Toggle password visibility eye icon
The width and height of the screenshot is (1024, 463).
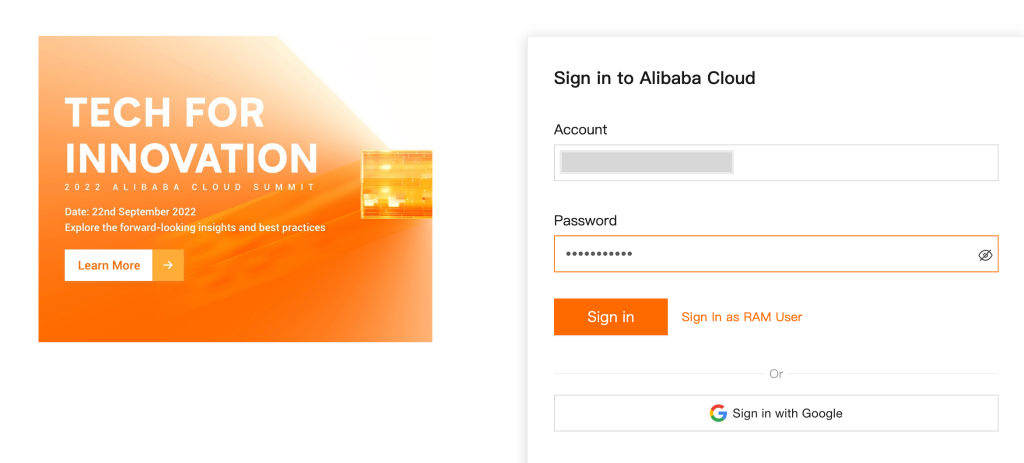[x=985, y=255]
